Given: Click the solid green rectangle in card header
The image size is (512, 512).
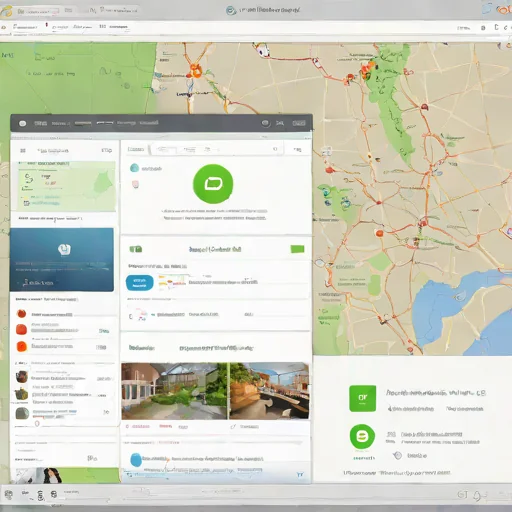Looking at the screenshot, I should pos(297,249).
